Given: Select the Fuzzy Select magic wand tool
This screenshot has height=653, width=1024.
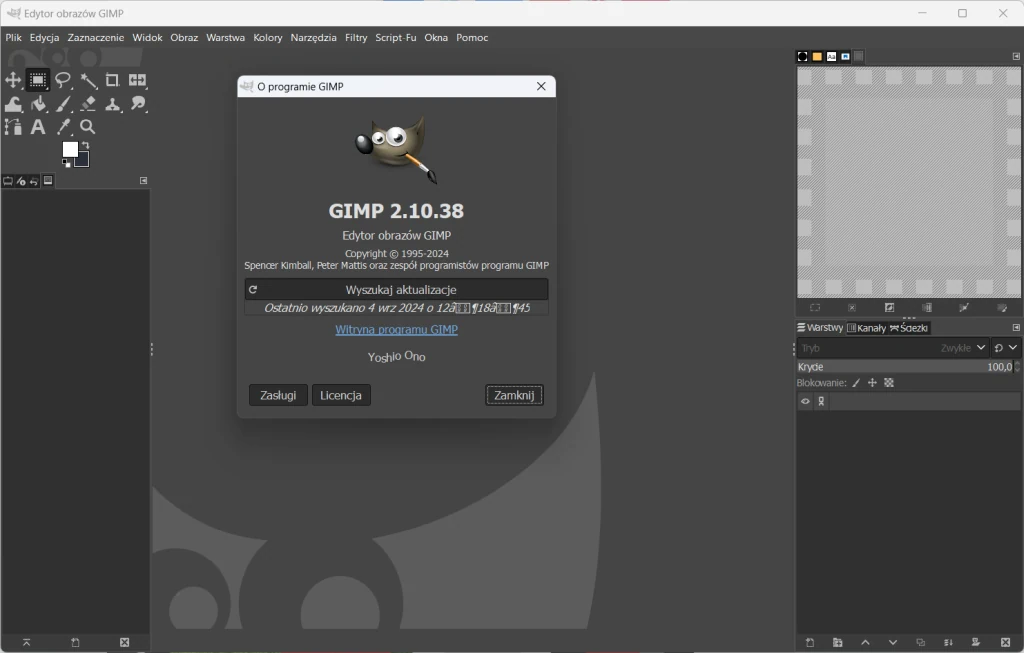Looking at the screenshot, I should [88, 80].
